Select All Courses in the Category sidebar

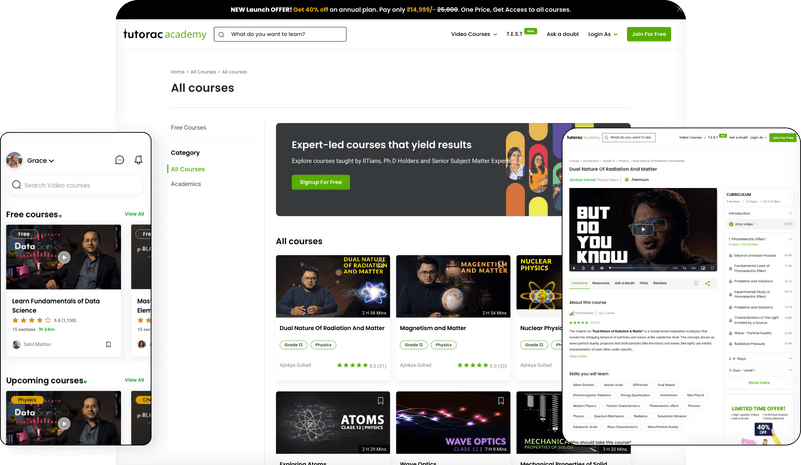[187, 169]
